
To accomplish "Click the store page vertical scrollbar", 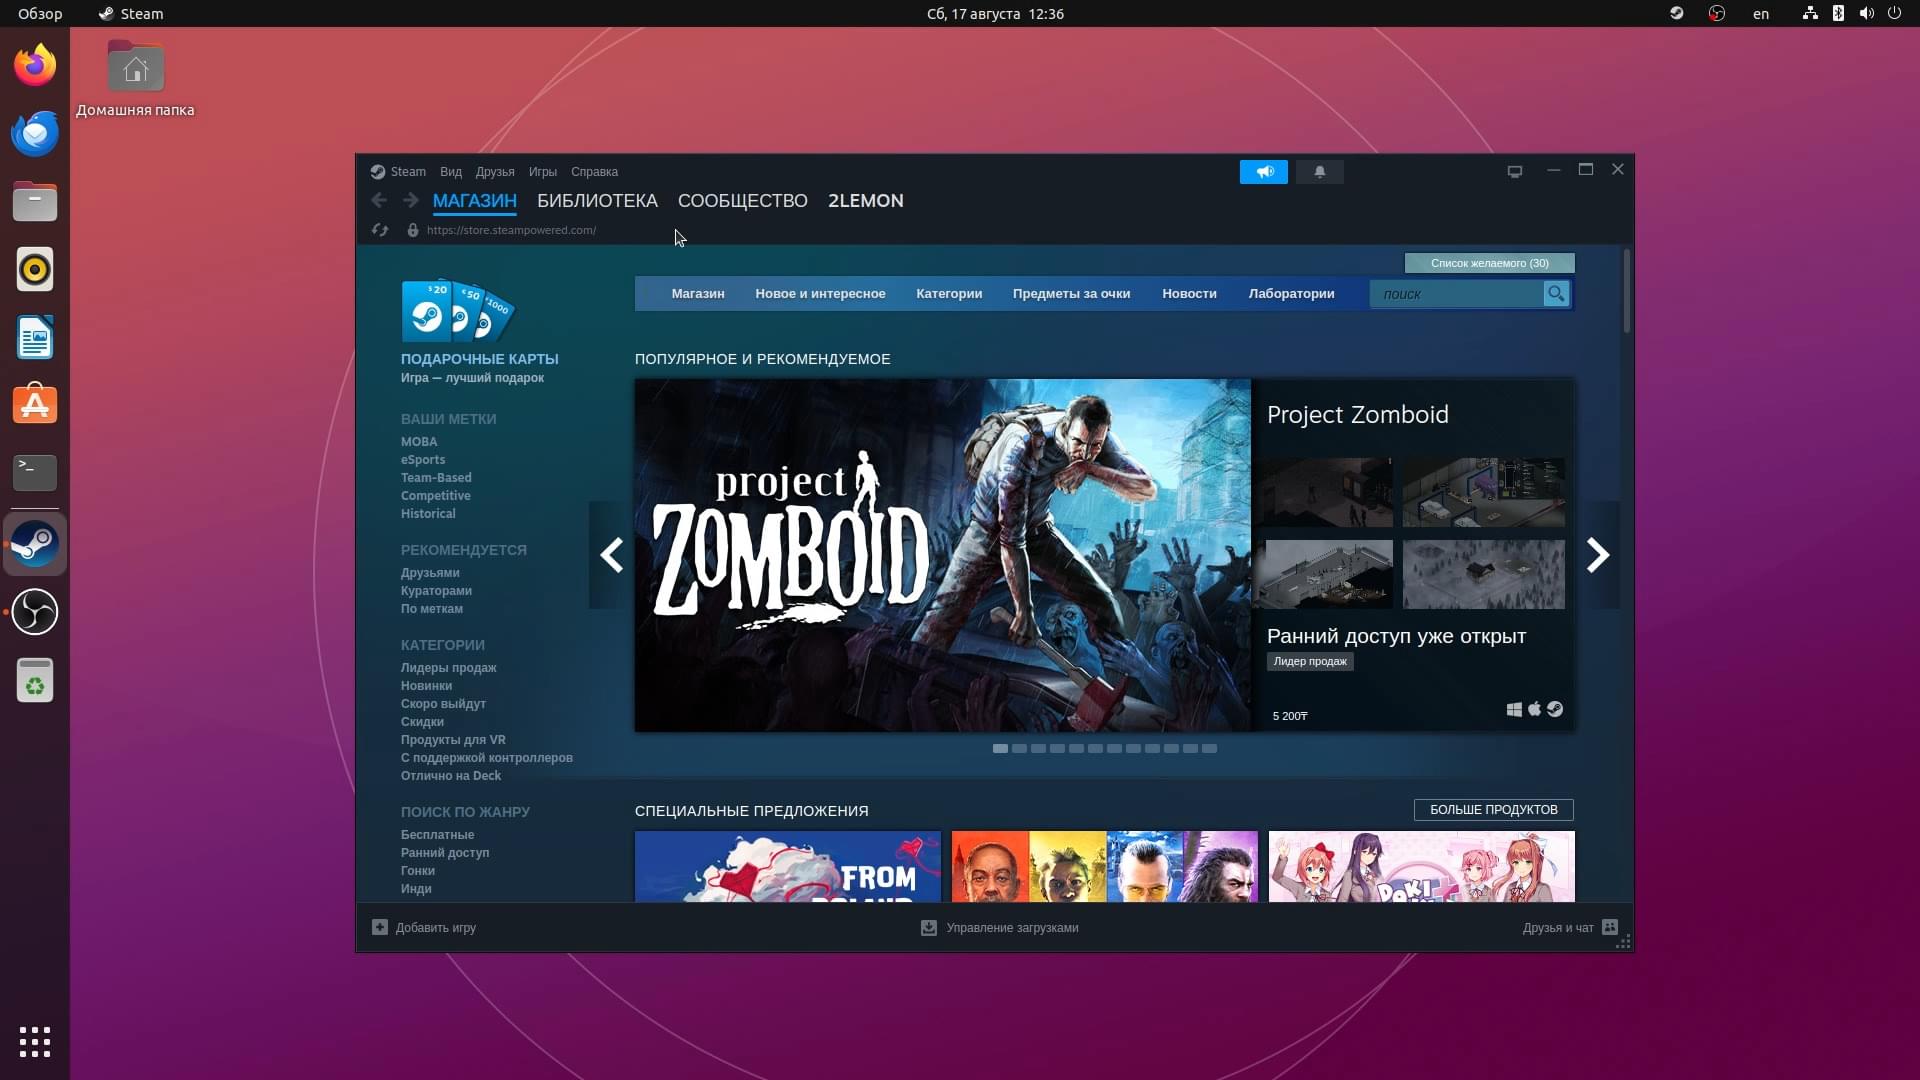I will click(1627, 292).
